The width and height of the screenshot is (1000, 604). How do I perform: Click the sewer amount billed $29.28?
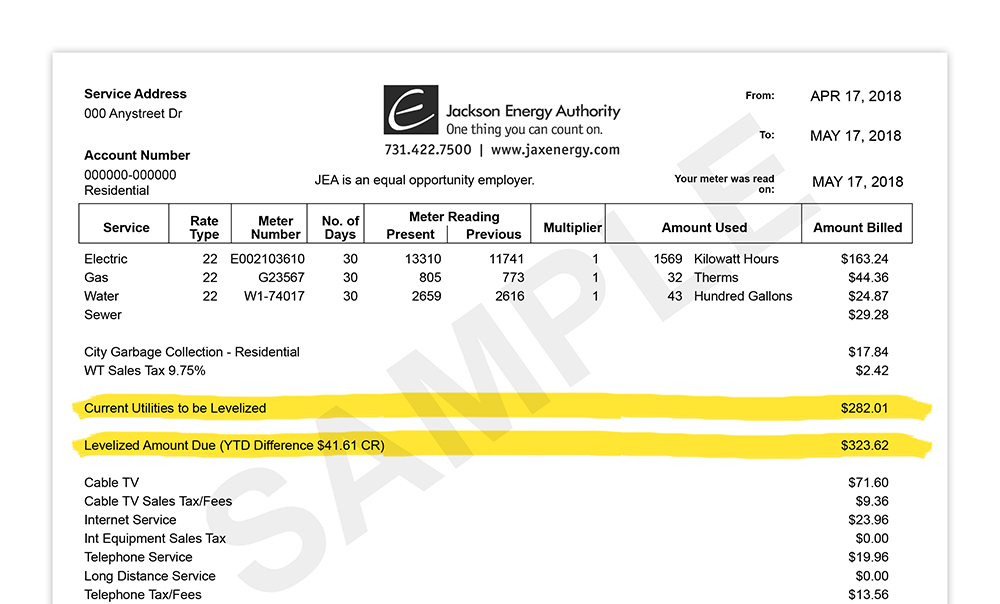[868, 314]
